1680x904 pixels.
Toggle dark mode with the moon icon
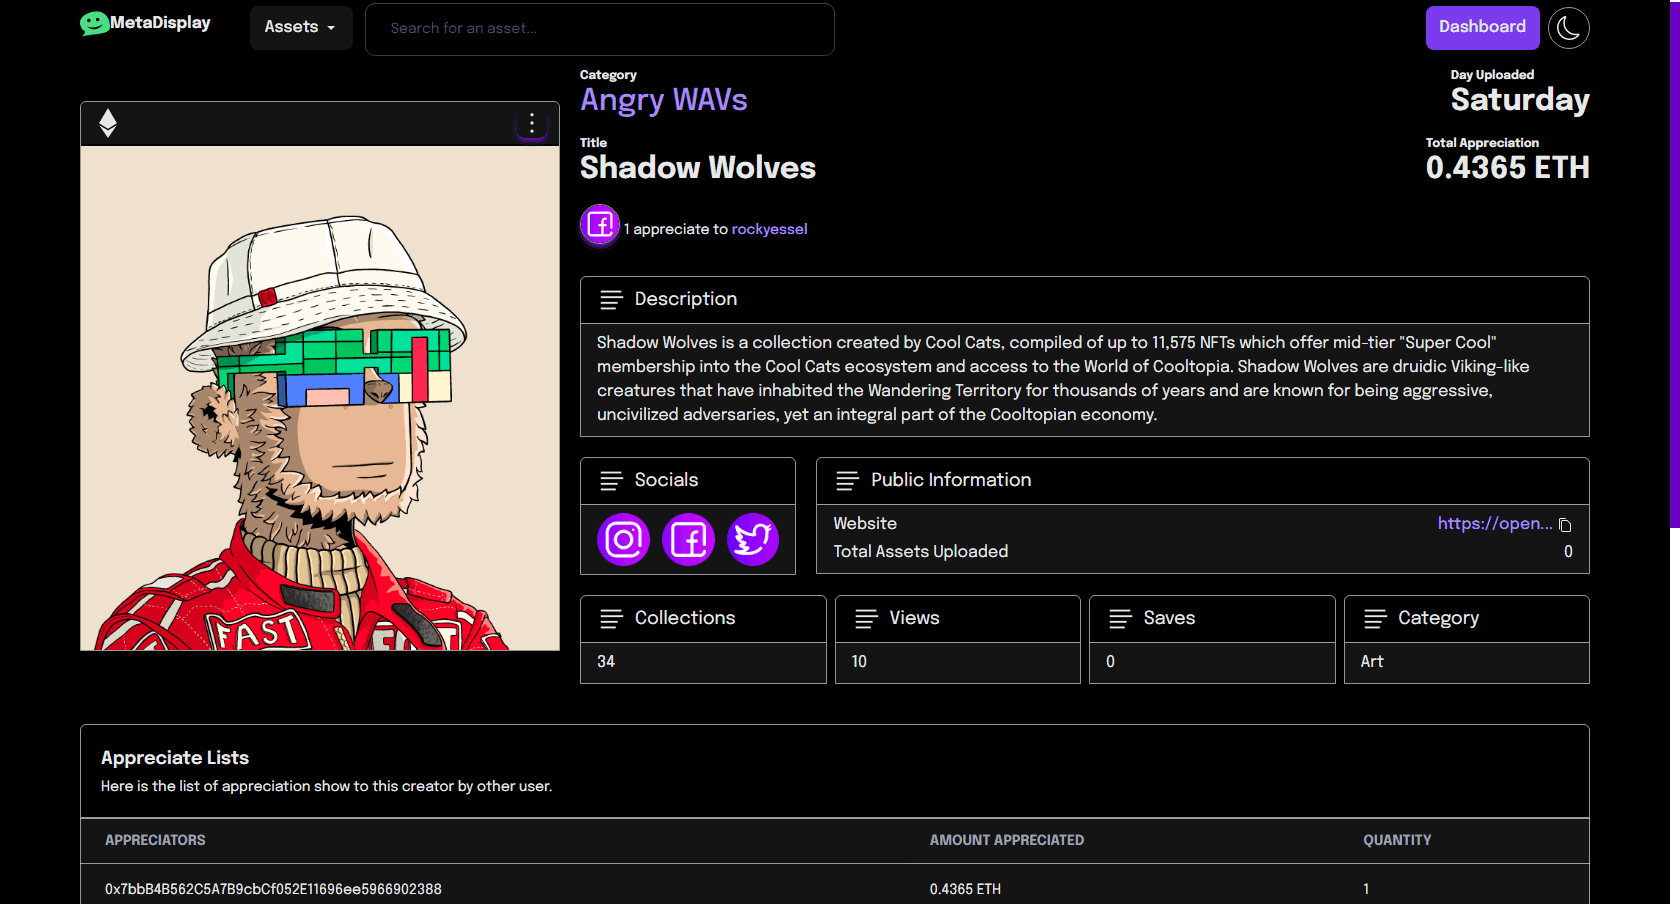(1568, 28)
